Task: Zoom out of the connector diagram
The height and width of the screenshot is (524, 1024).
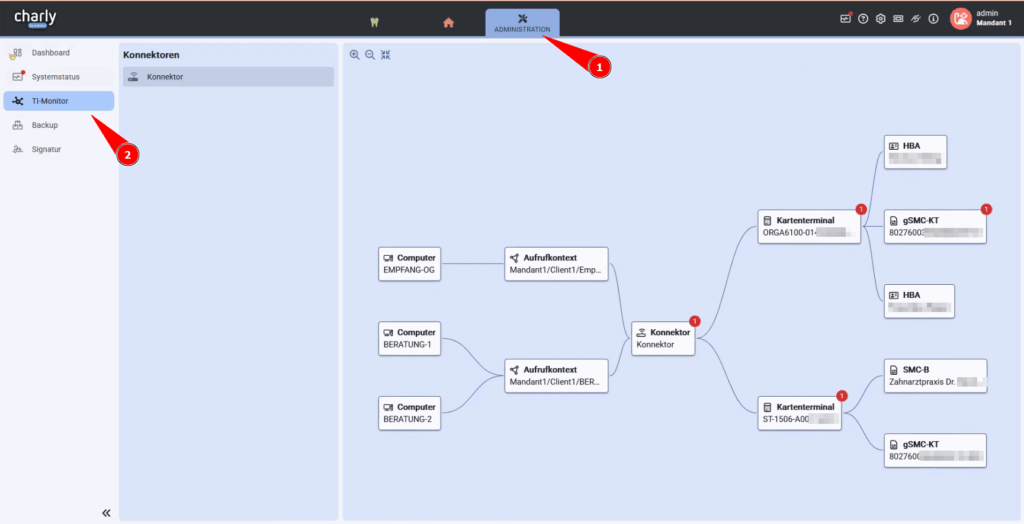Action: point(370,55)
